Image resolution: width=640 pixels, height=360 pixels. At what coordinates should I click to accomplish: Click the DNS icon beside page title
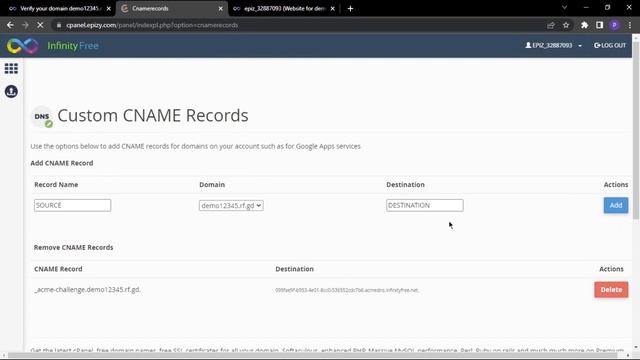tap(42, 117)
